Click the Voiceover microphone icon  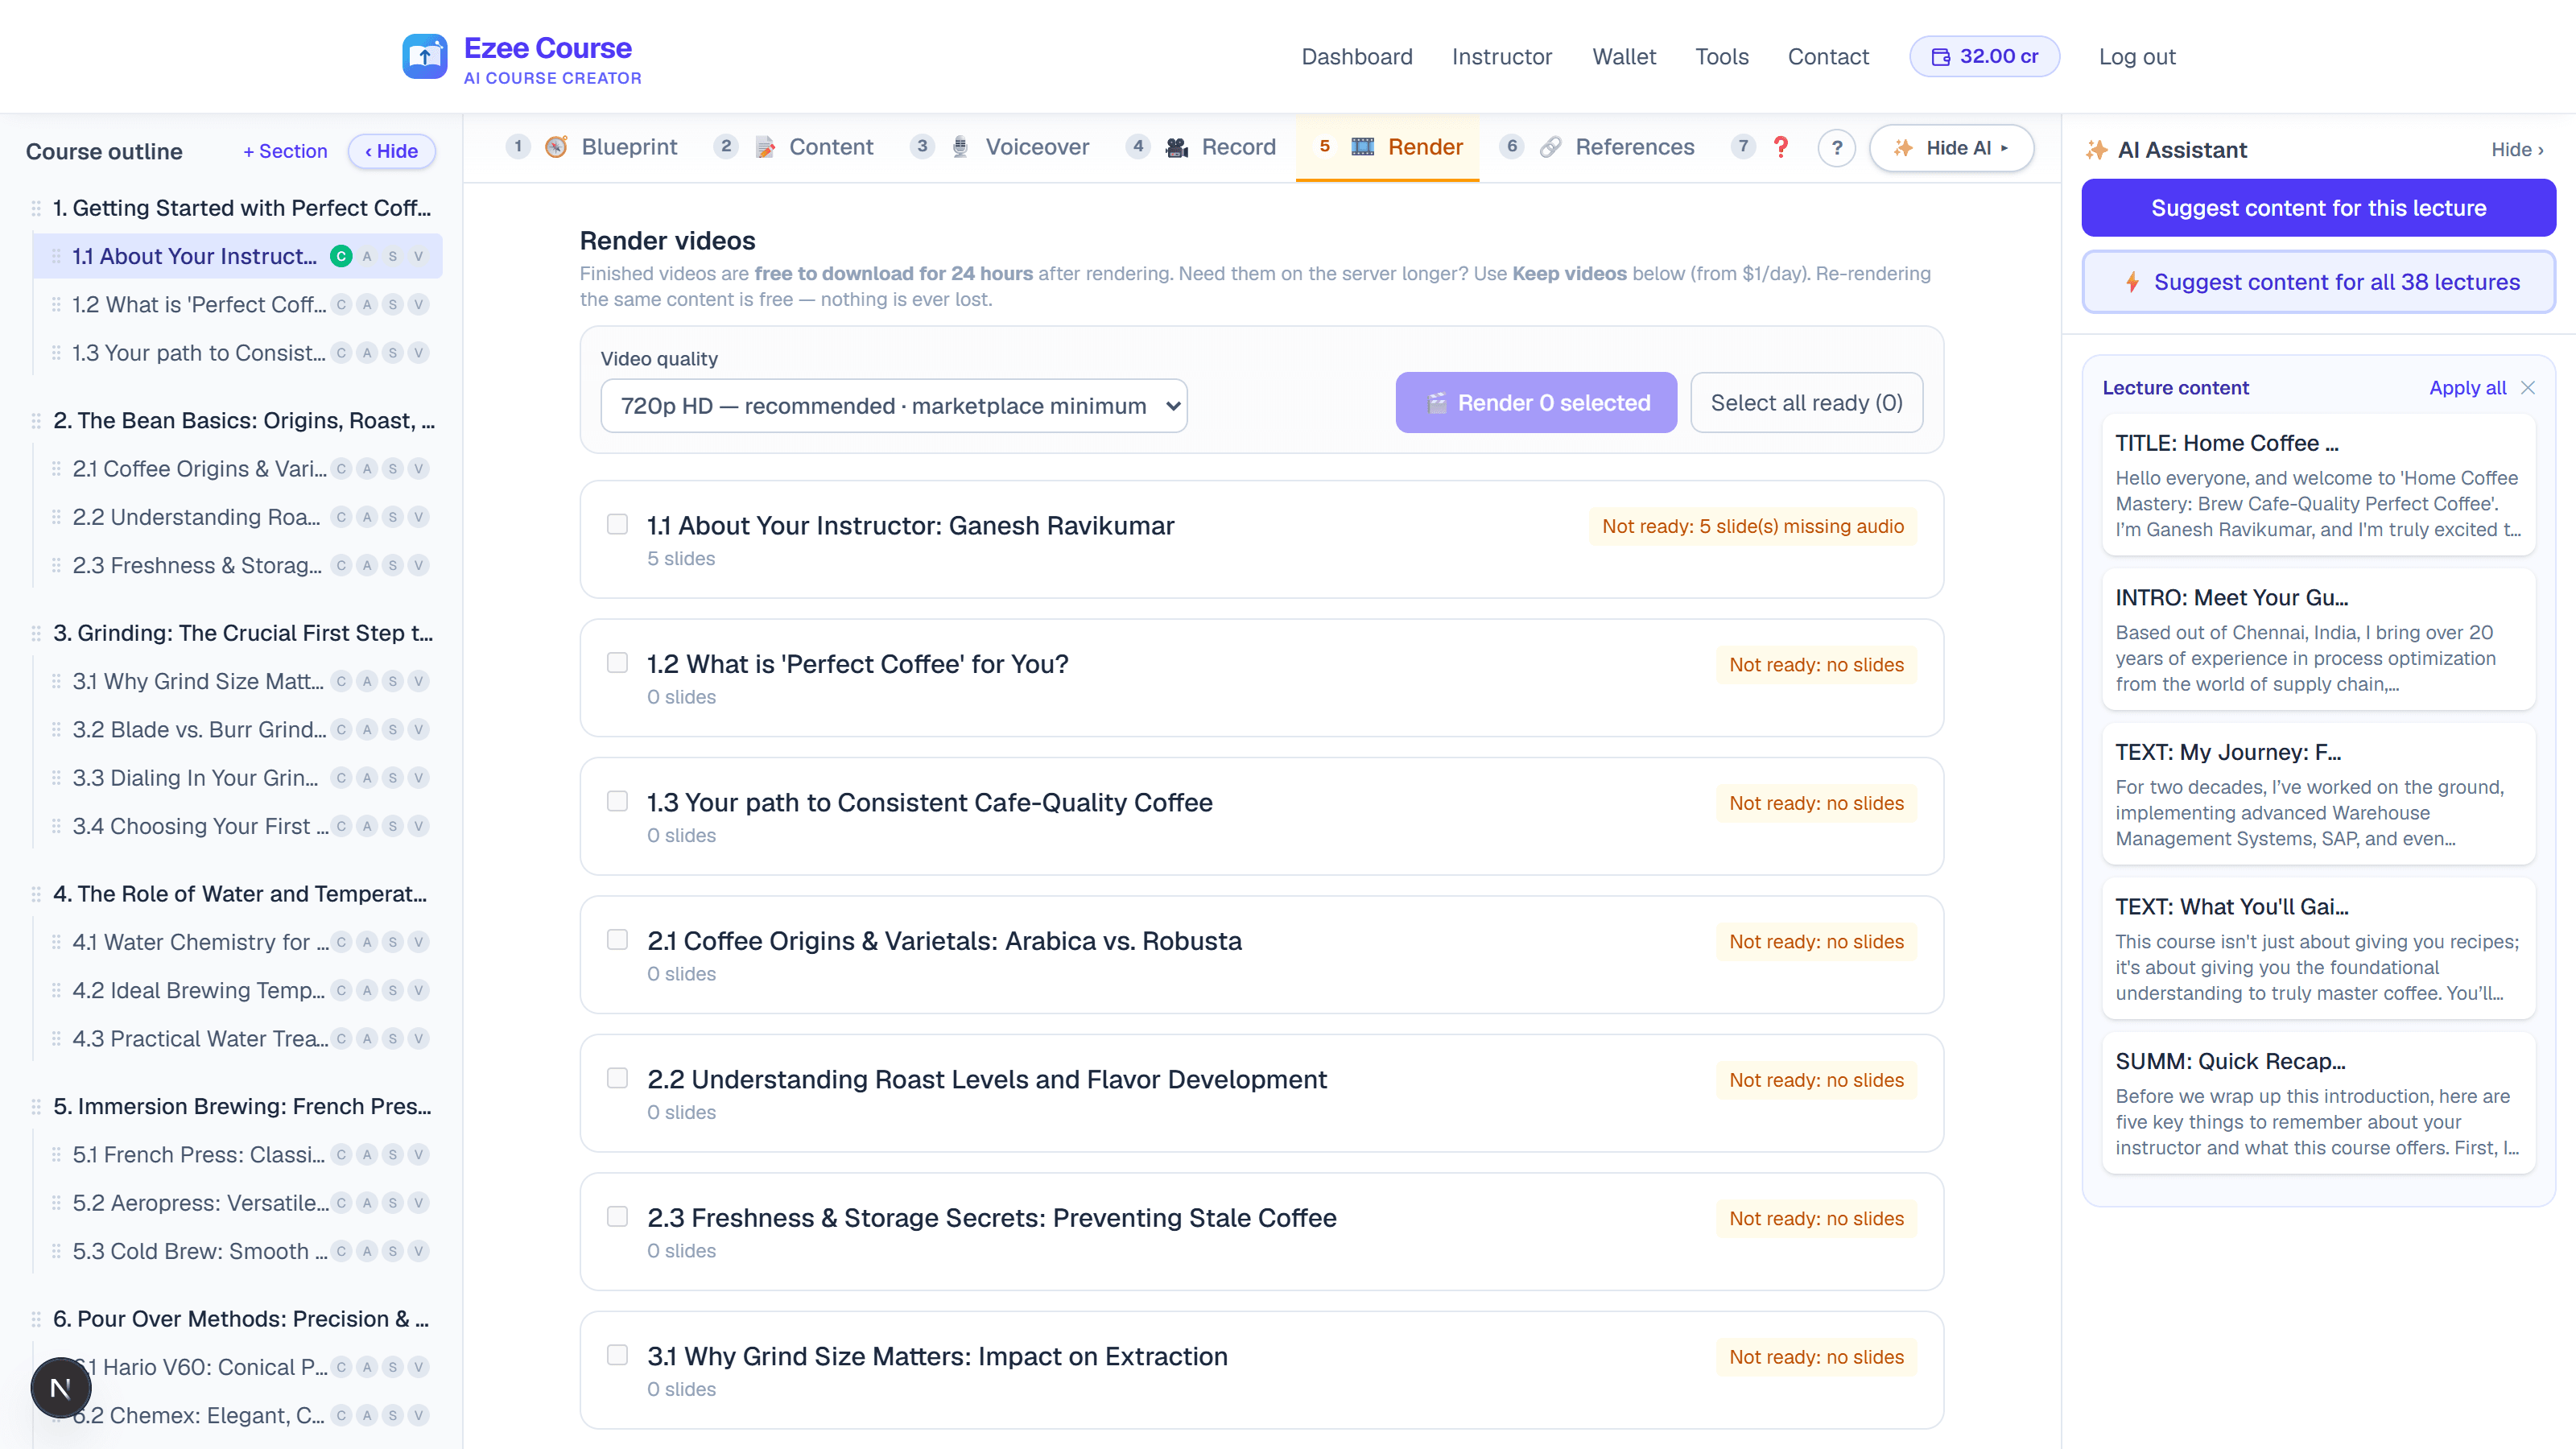tap(960, 147)
